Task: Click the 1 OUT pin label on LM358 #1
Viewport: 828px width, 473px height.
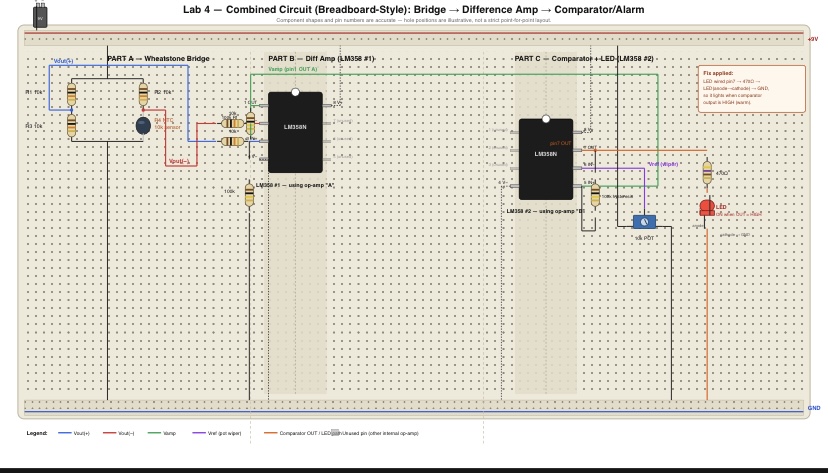Action: [x=251, y=102]
